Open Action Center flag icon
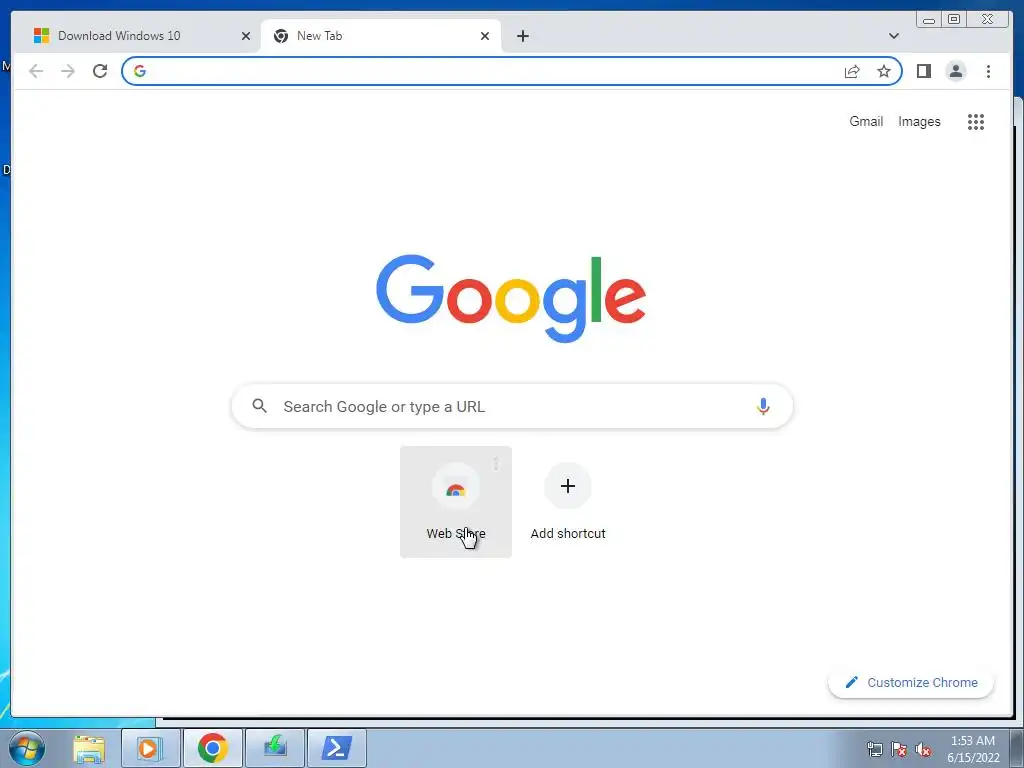This screenshot has height=768, width=1024. (899, 749)
